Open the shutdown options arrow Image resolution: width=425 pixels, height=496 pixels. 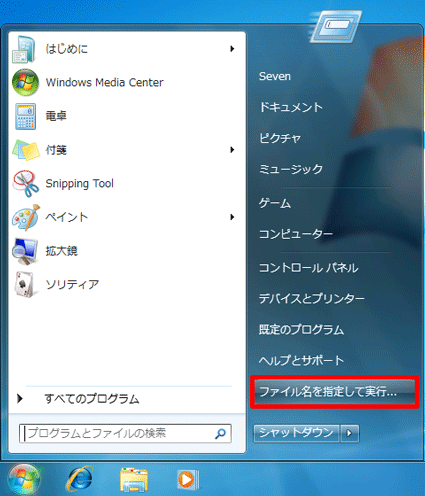pos(349,433)
